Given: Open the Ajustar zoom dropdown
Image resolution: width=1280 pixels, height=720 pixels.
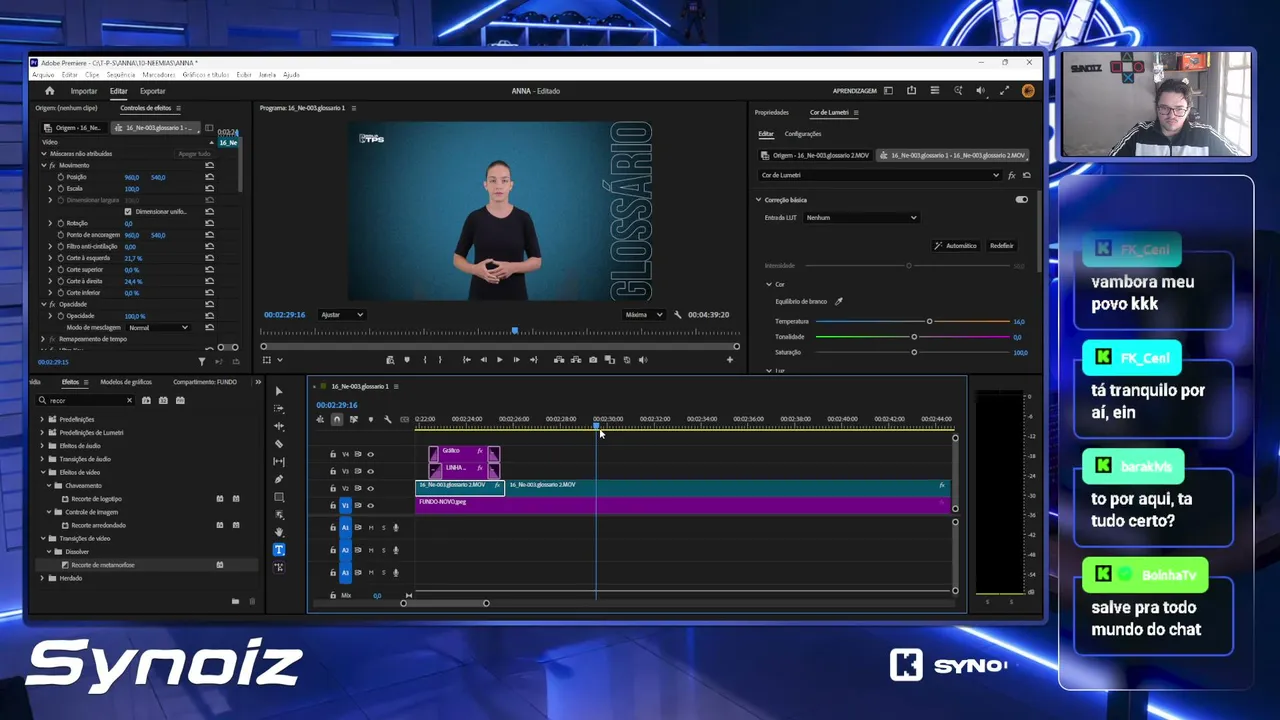Looking at the screenshot, I should 342,314.
